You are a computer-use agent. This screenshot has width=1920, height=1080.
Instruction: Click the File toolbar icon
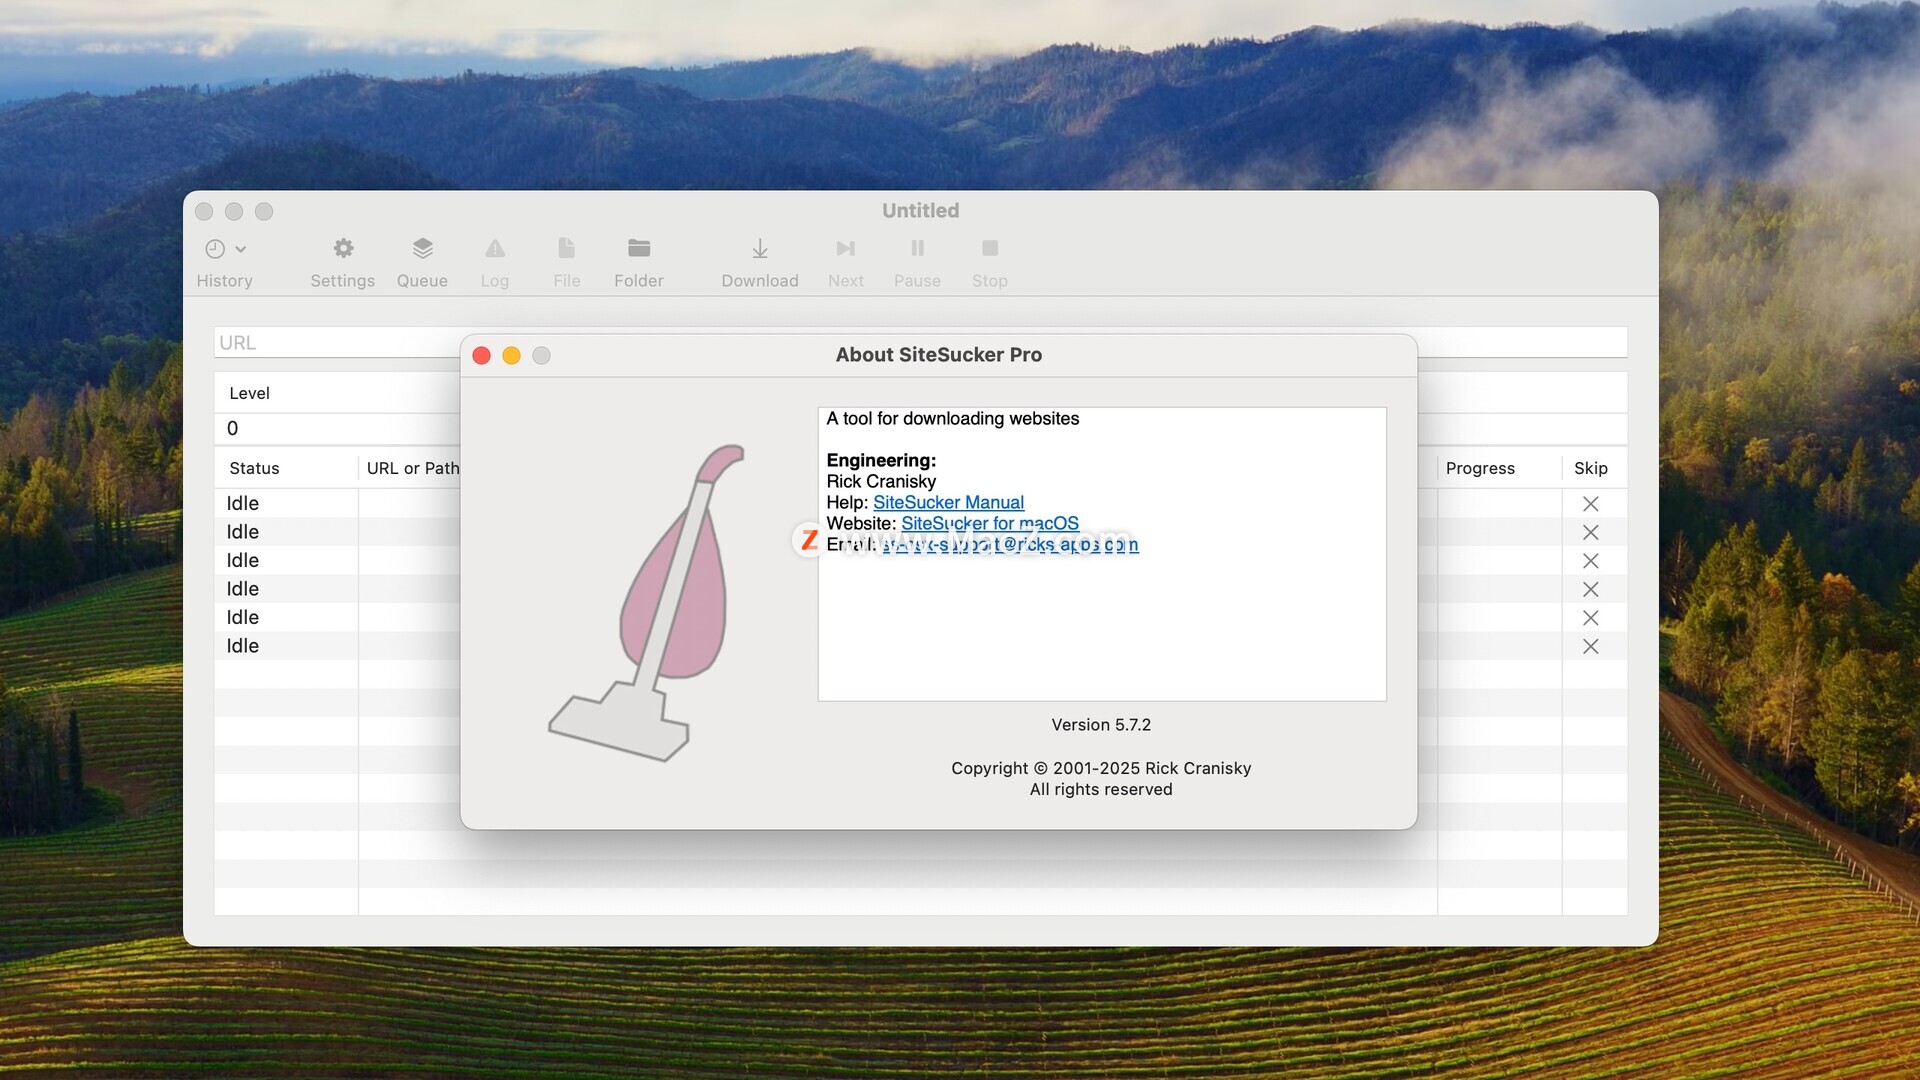pyautogui.click(x=567, y=248)
